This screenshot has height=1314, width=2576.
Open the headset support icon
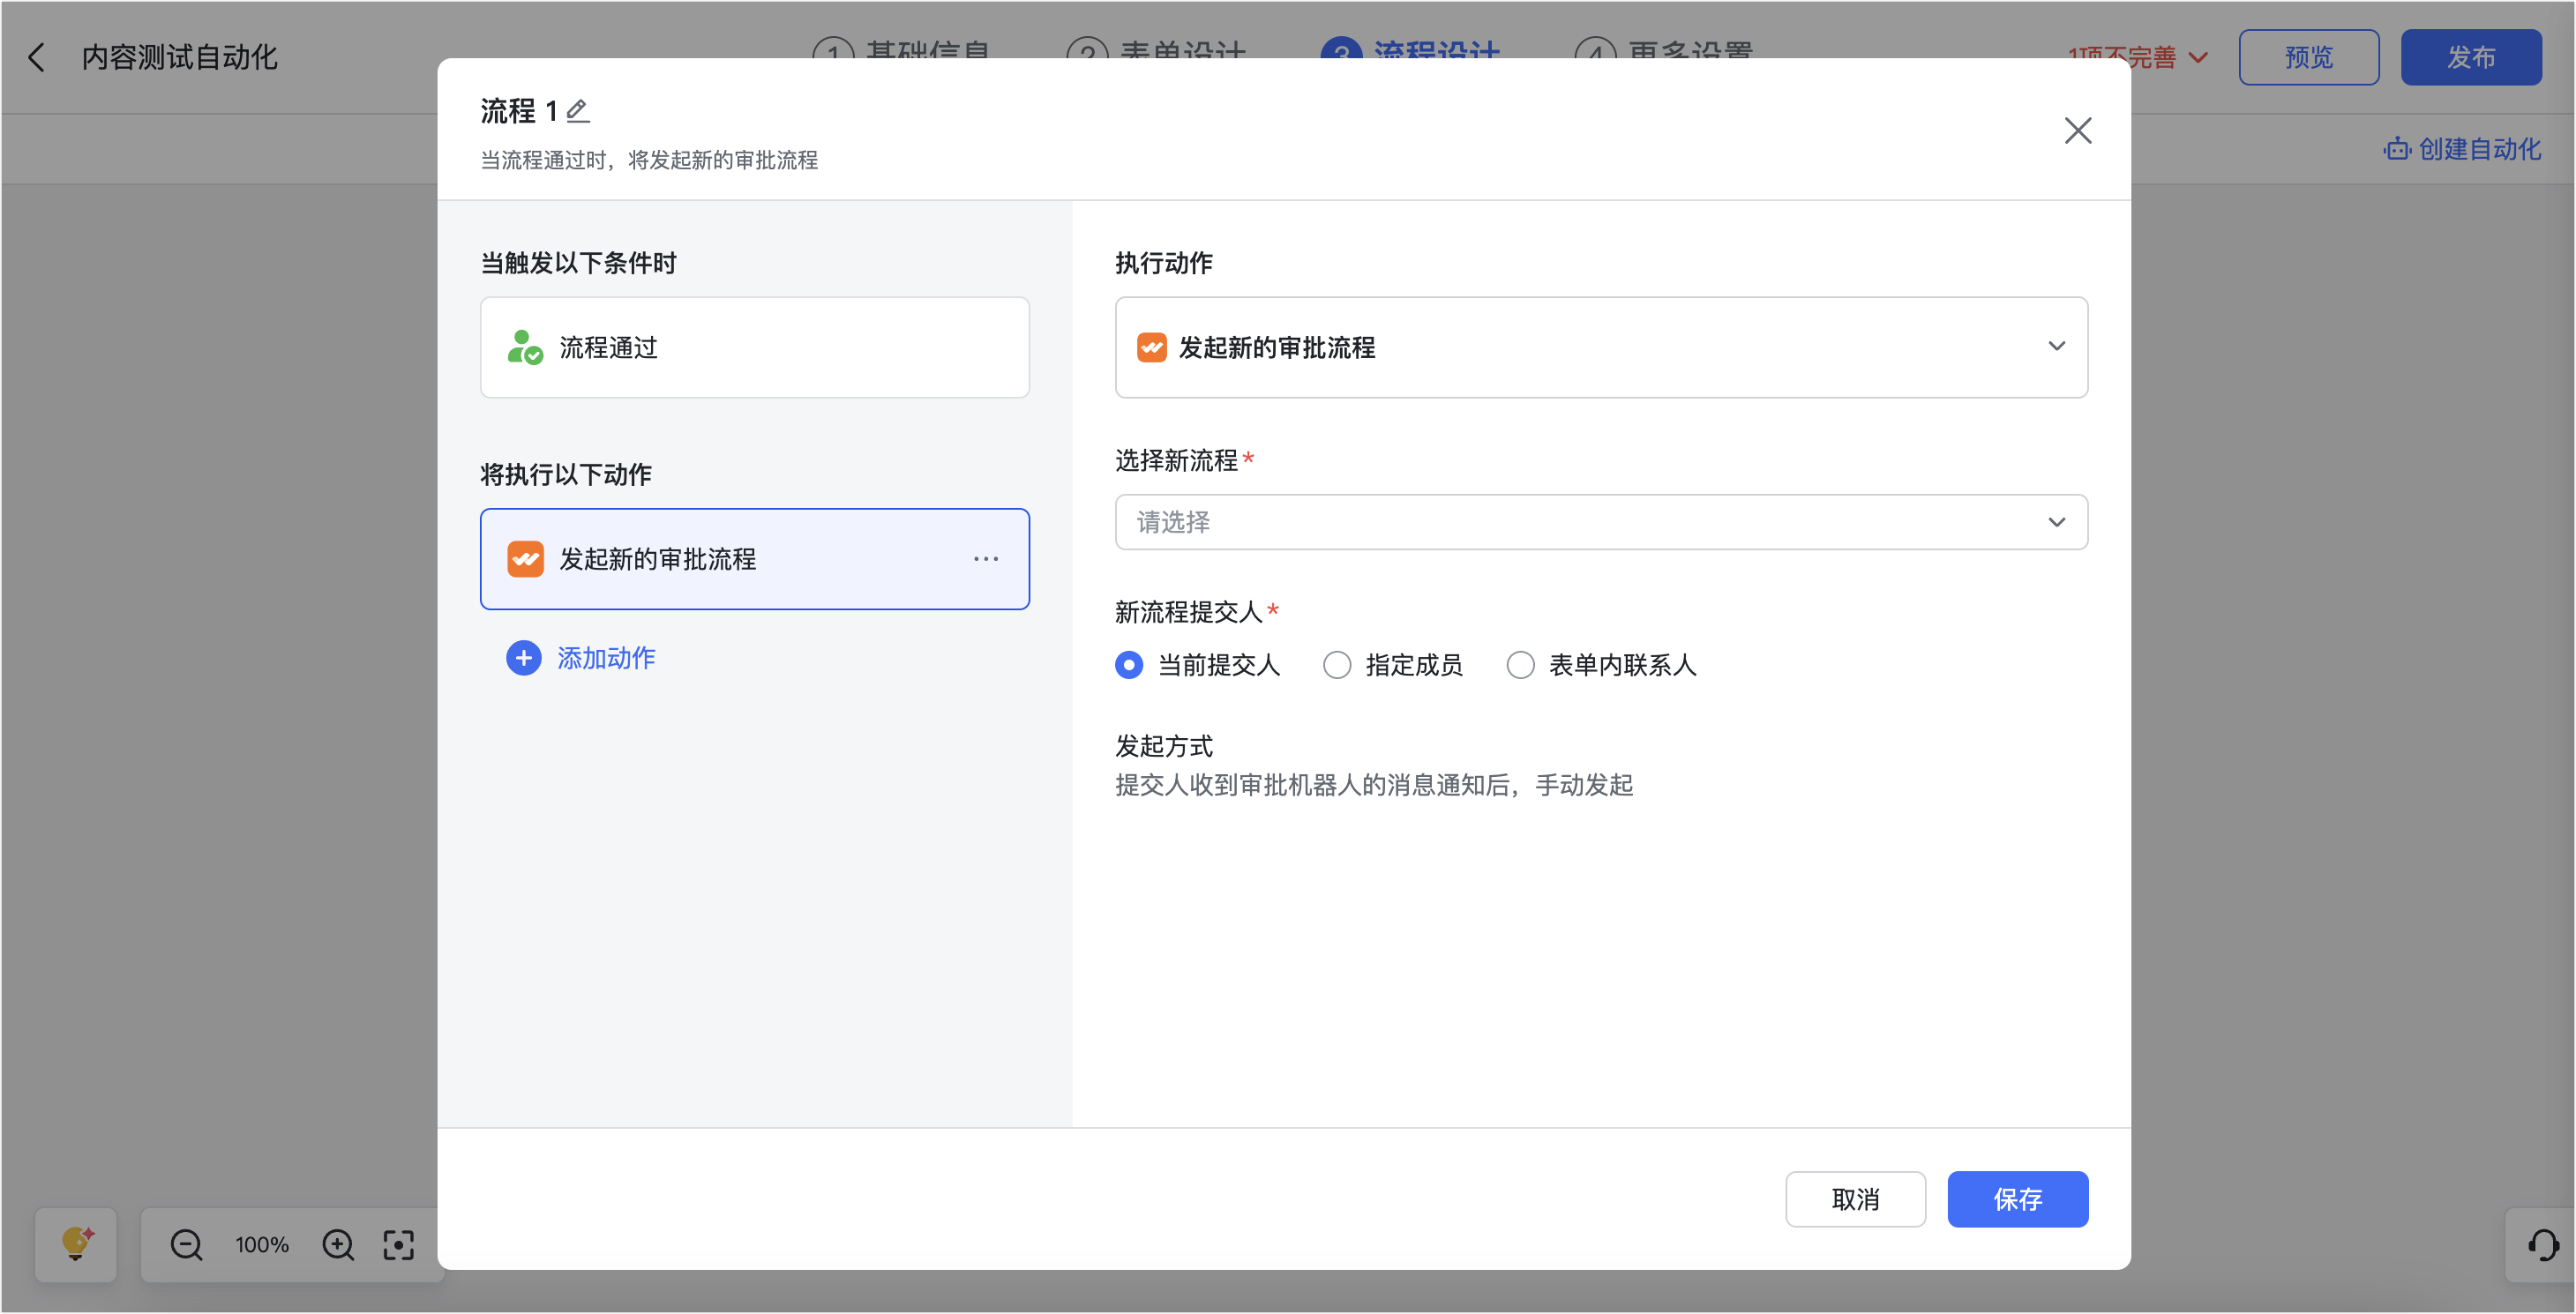pos(2543,1244)
